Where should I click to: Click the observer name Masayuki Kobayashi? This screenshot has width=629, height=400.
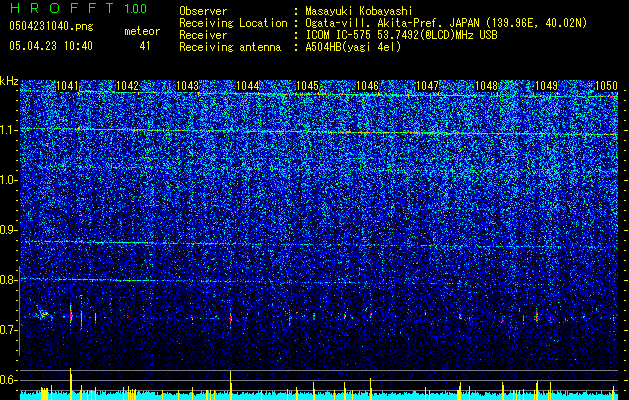coord(359,11)
